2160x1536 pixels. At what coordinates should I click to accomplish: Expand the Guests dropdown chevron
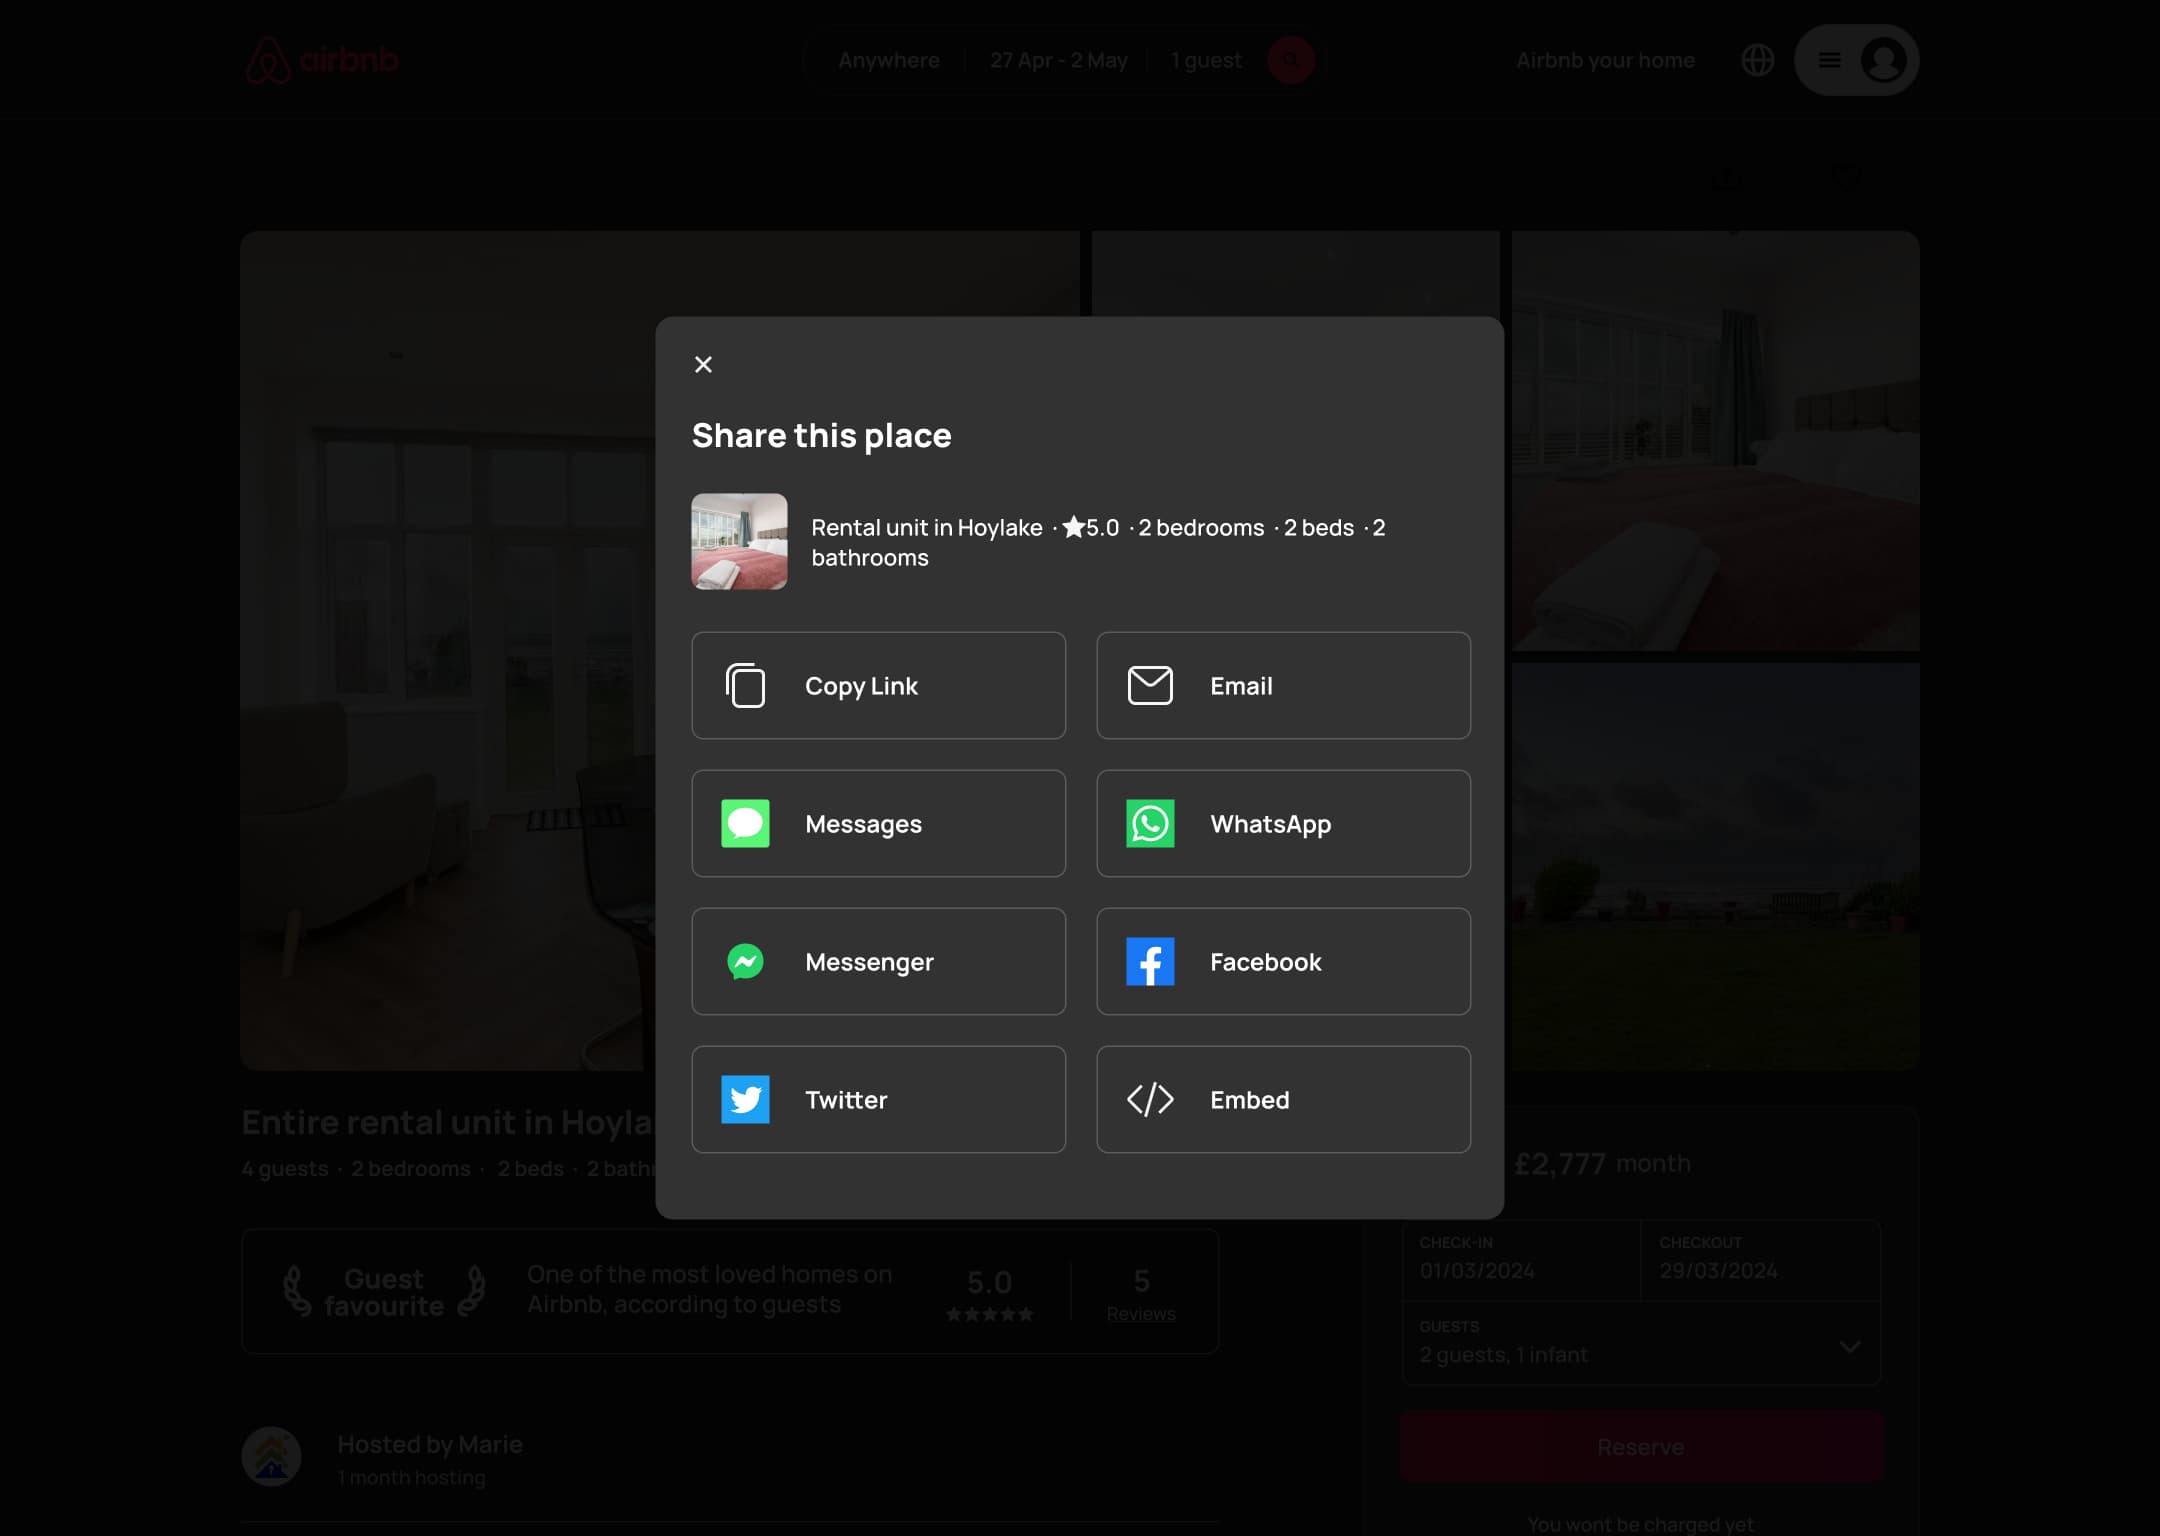click(1850, 1346)
